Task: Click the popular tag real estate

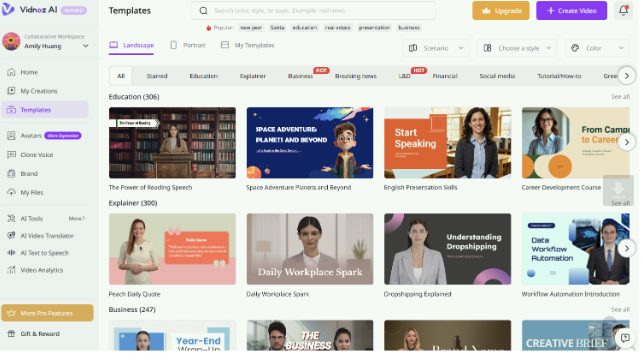Action: click(x=339, y=28)
